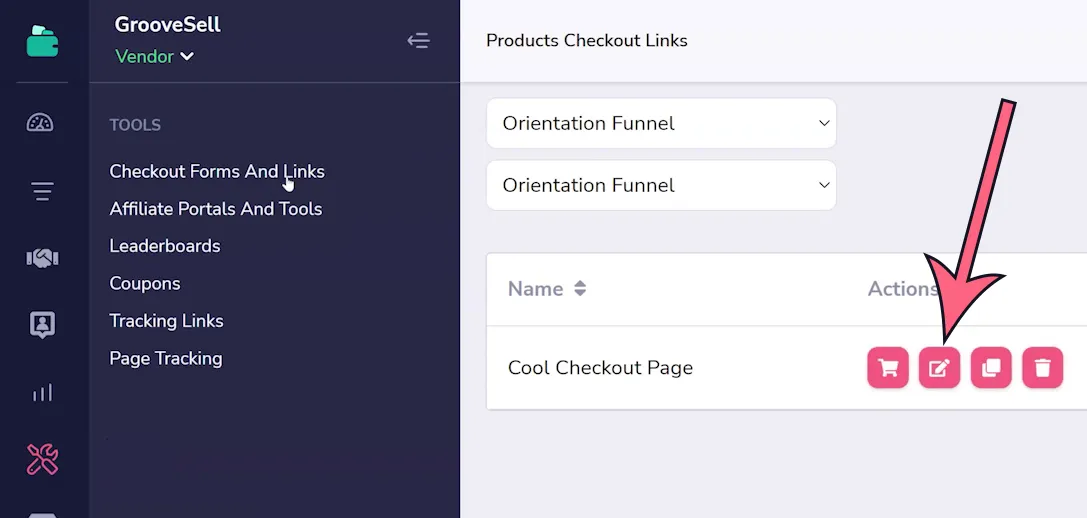This screenshot has width=1087, height=518.
Task: Sort the table by Name column
Action: coord(548,288)
